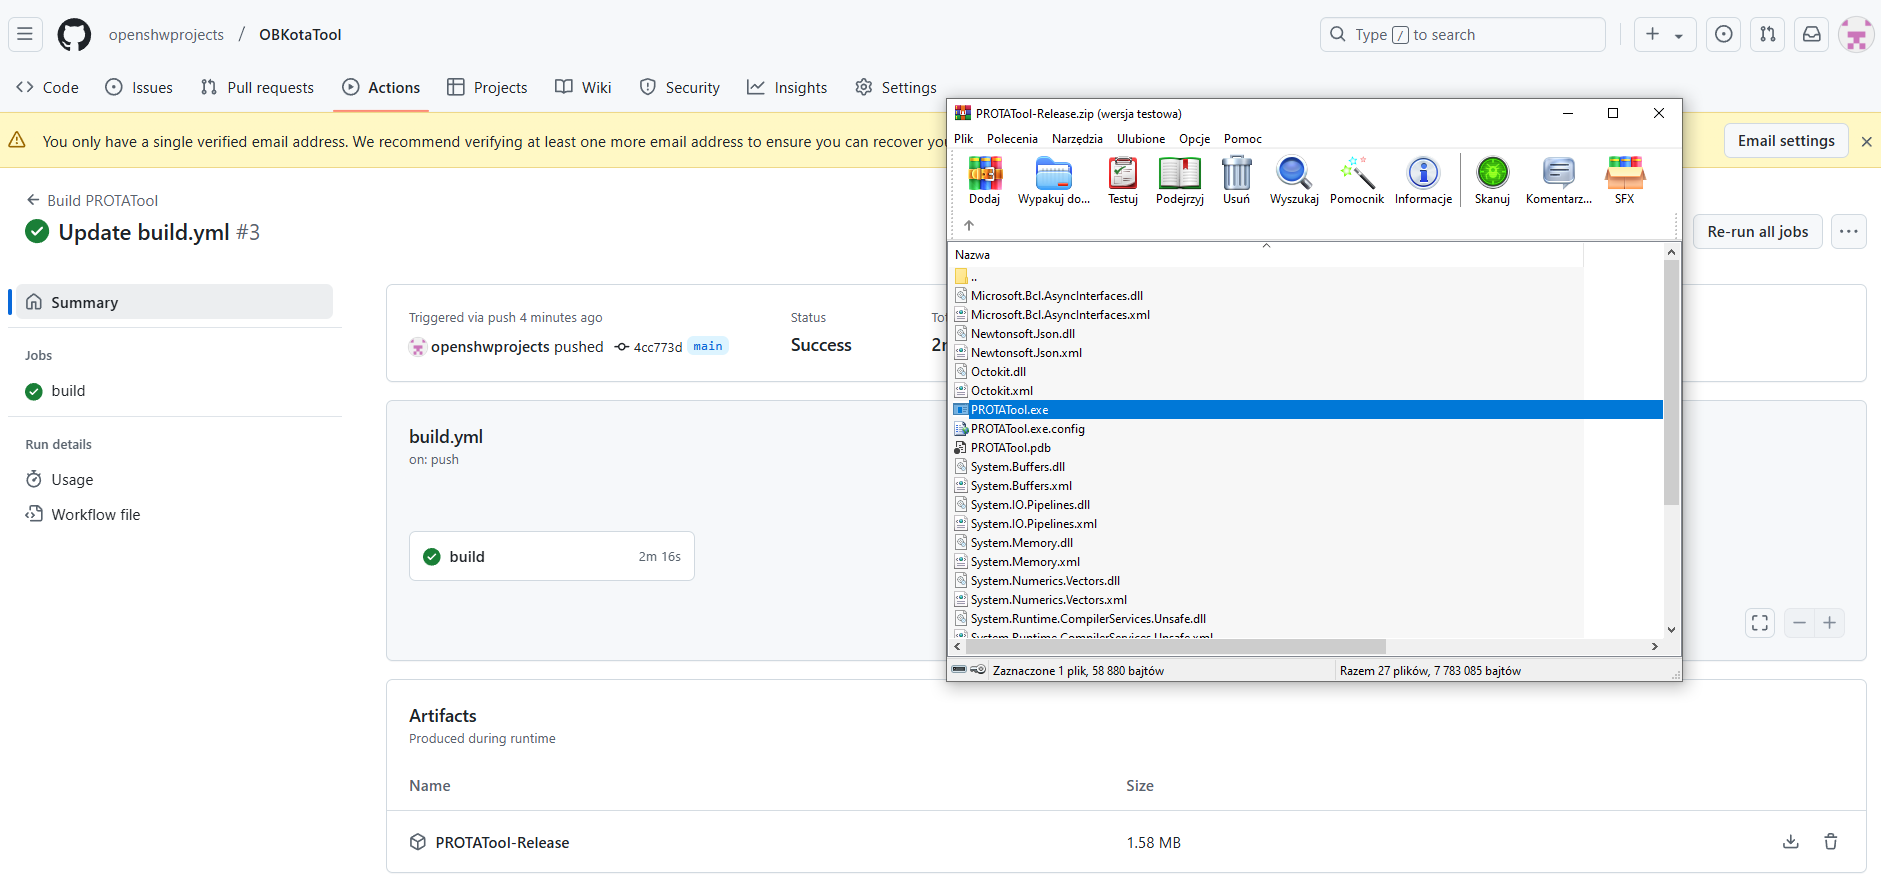Switch to Pull requests tab
The image size is (1881, 883).
coord(258,88)
